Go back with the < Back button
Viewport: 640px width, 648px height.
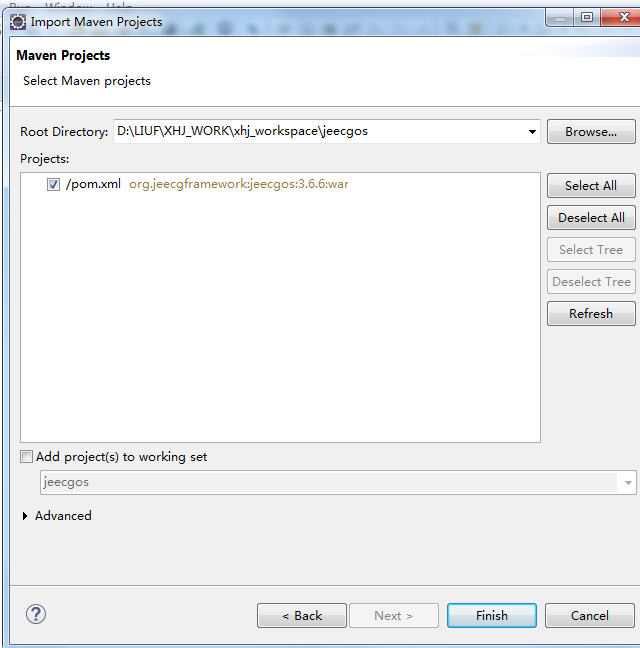(302, 615)
